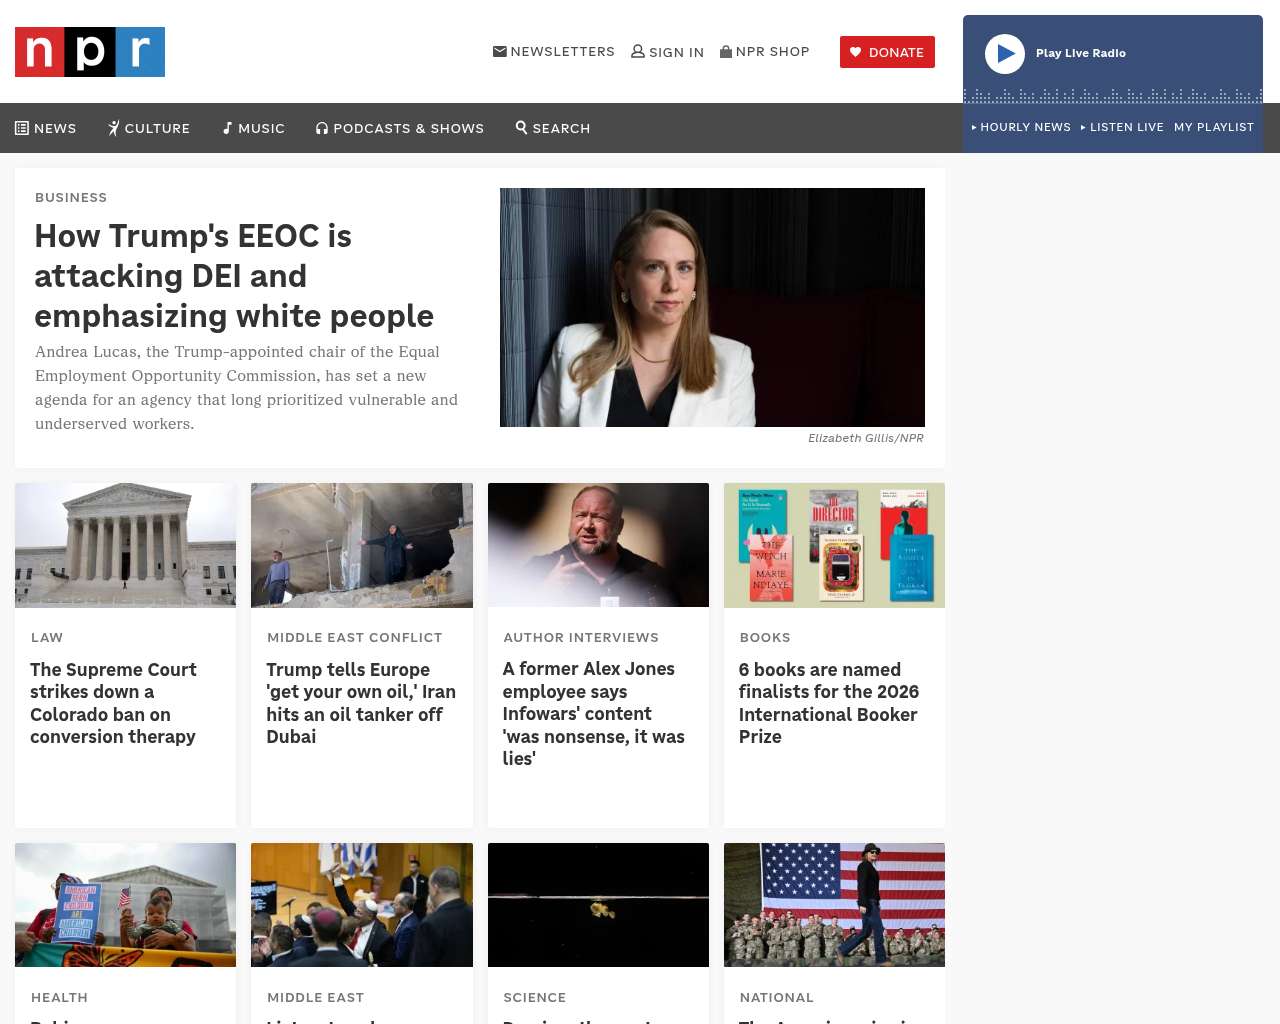Open Podcasts & Shows menu
The height and width of the screenshot is (1024, 1280).
click(400, 128)
